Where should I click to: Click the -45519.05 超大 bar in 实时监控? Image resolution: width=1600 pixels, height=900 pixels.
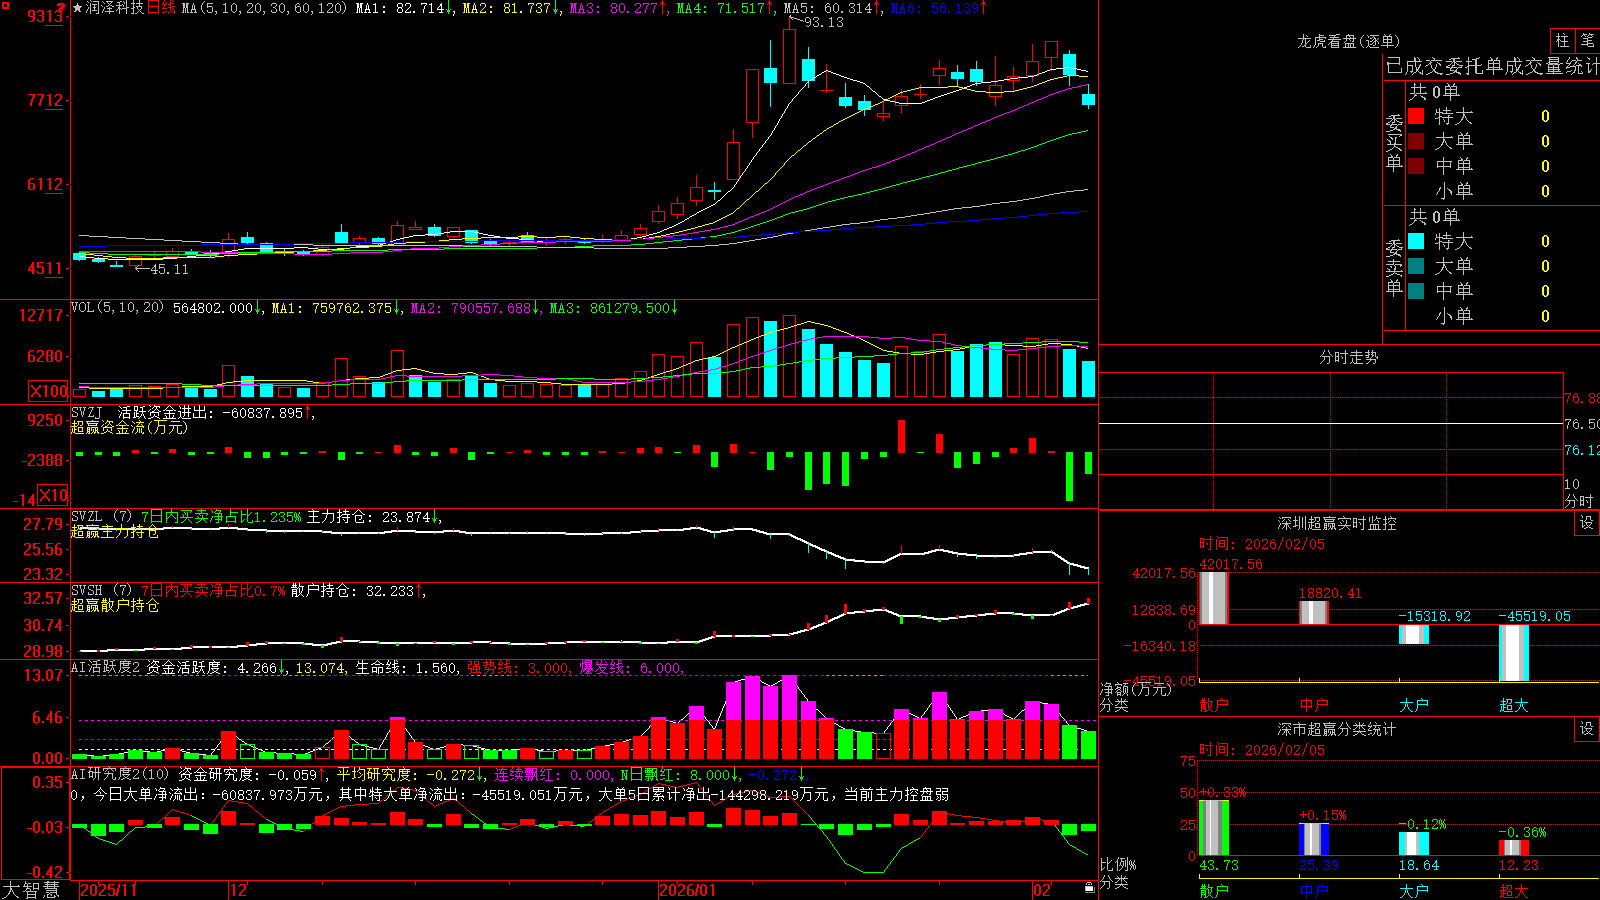(1514, 653)
